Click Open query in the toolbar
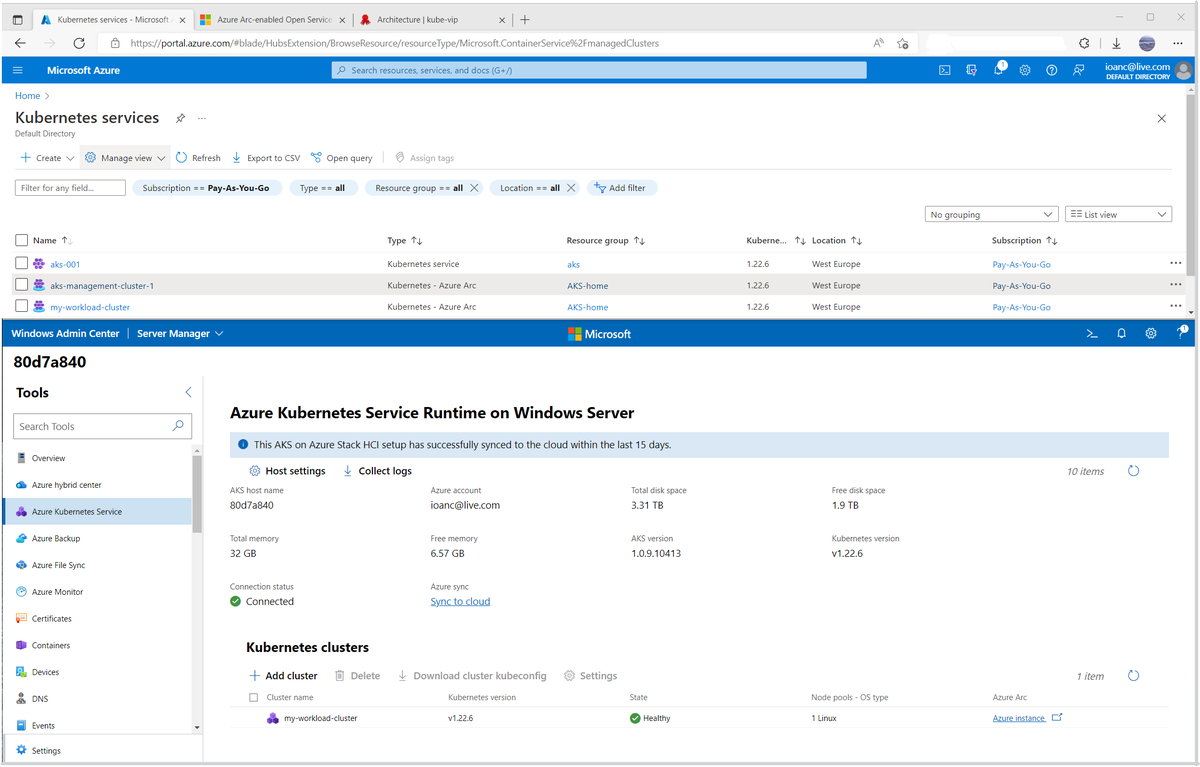This screenshot has width=1200, height=767. pyautogui.click(x=342, y=158)
